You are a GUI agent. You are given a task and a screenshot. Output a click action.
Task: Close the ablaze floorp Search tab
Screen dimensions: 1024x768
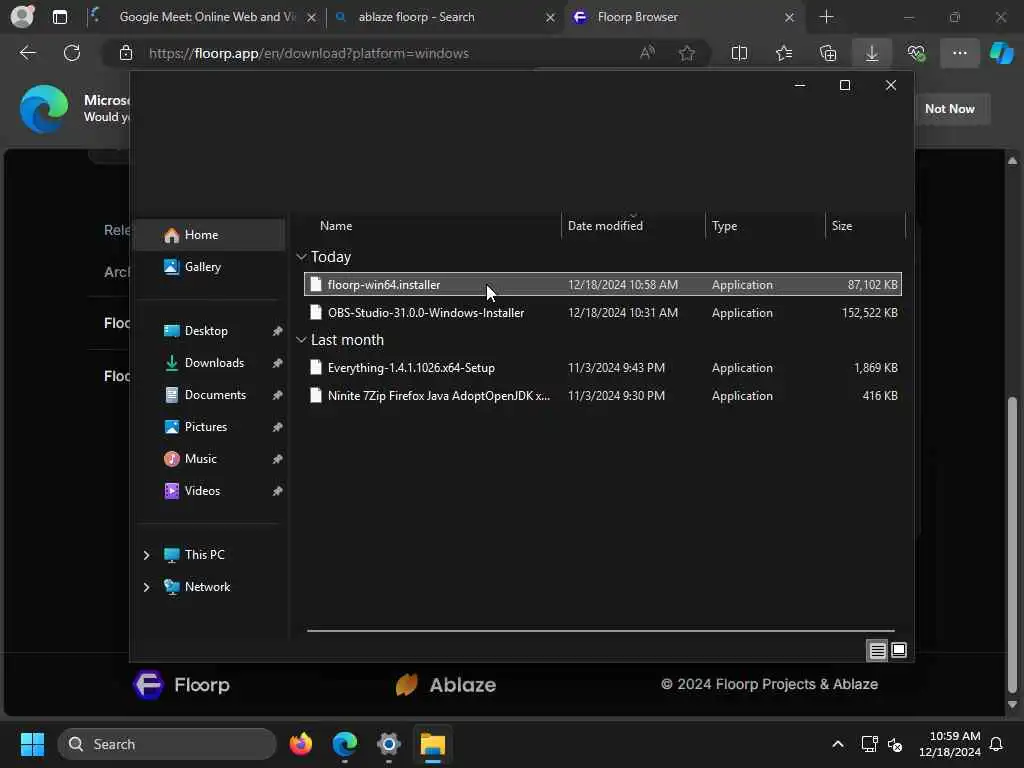tap(551, 17)
